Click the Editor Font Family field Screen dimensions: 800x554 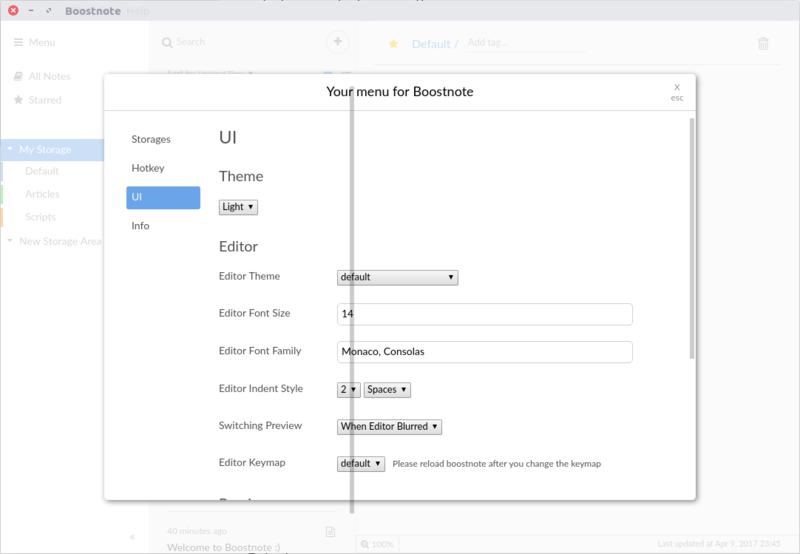485,352
